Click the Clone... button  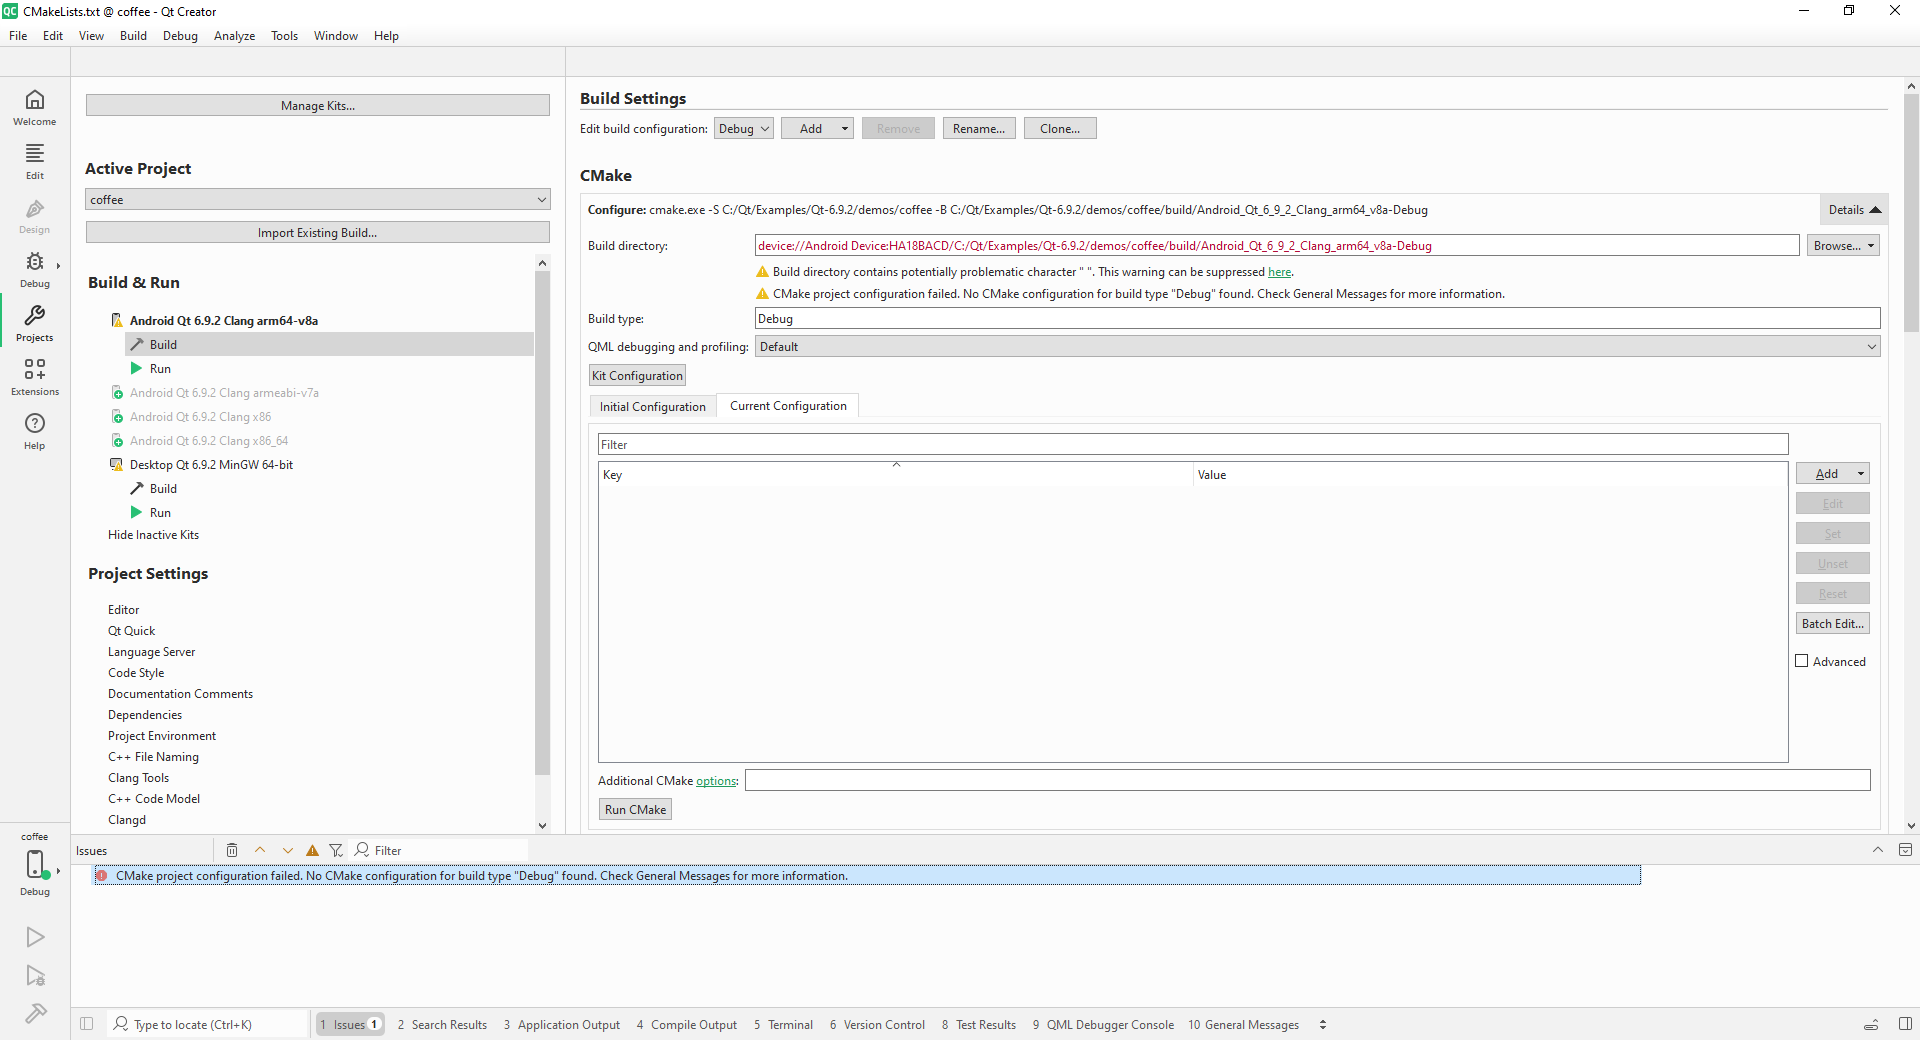pos(1060,129)
